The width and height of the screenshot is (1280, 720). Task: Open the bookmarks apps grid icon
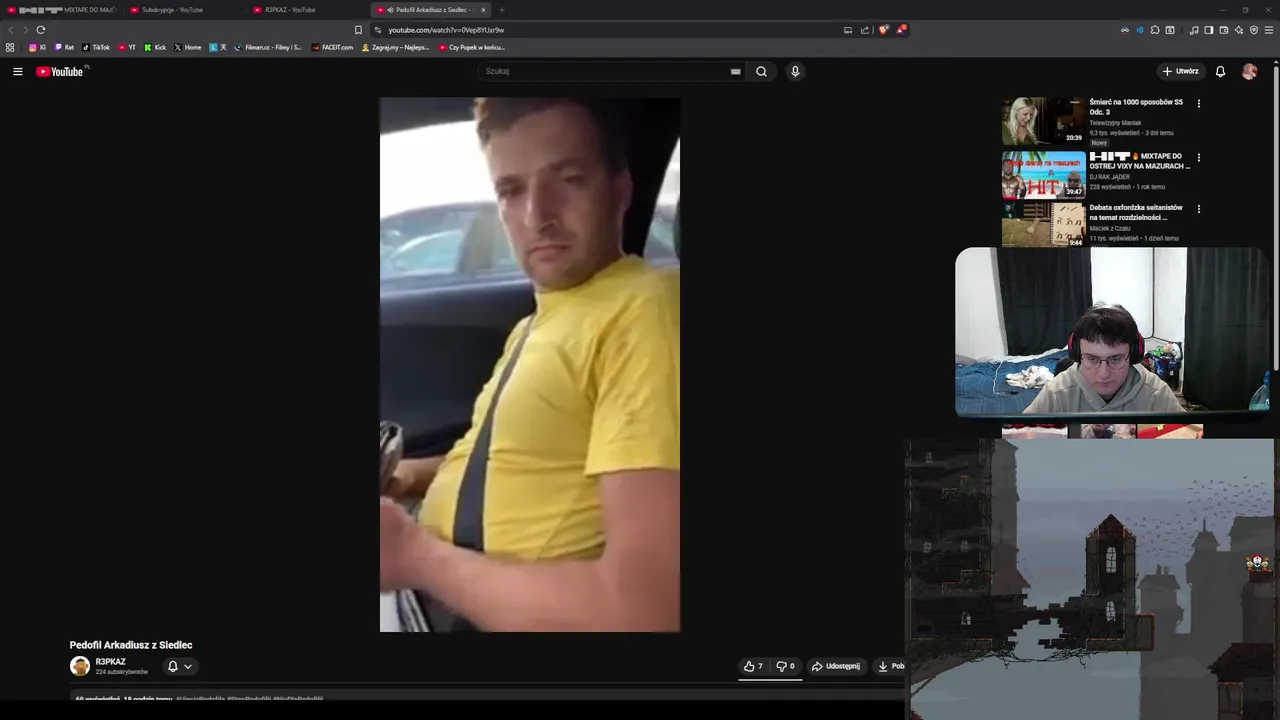(x=10, y=47)
